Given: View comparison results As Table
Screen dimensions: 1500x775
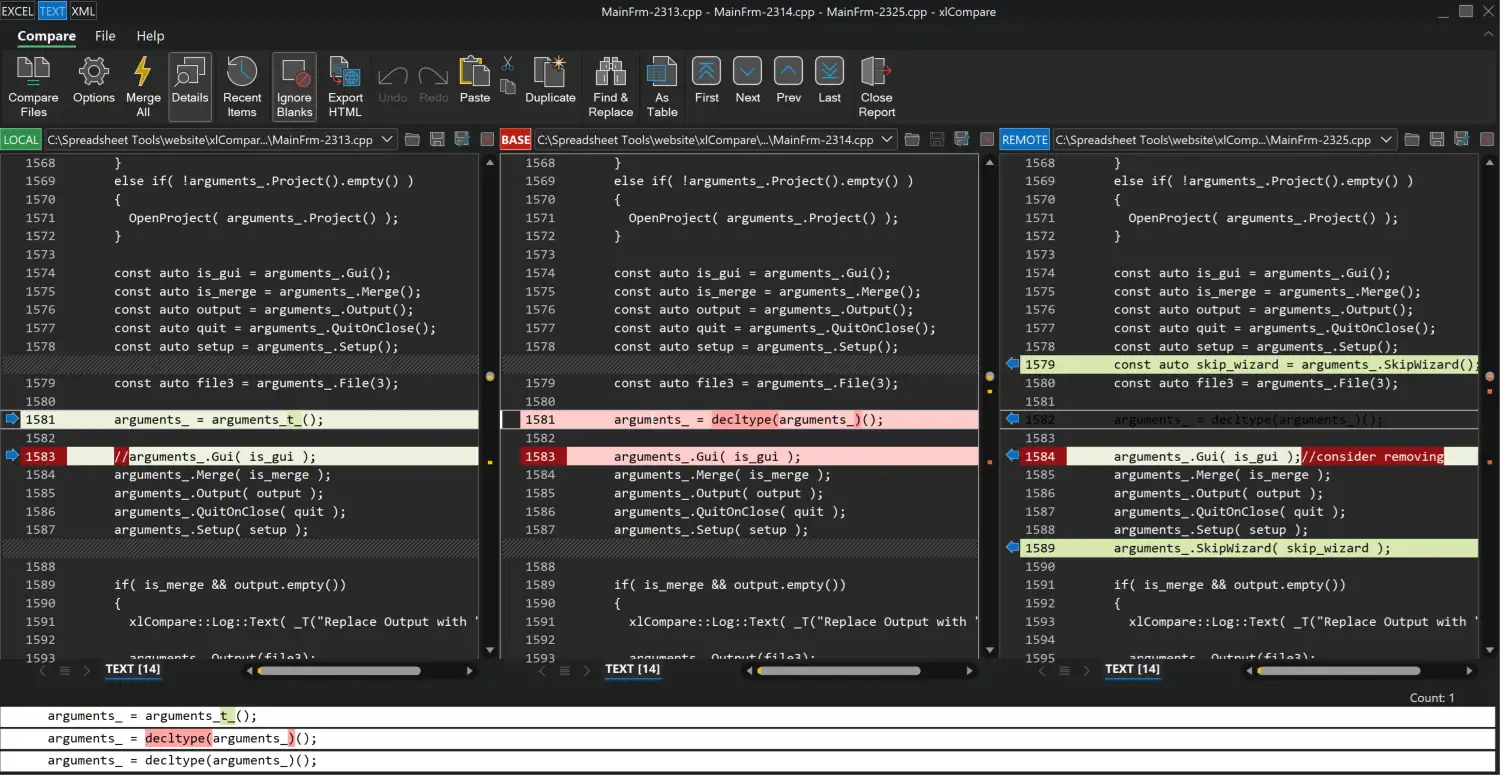Looking at the screenshot, I should [x=661, y=85].
